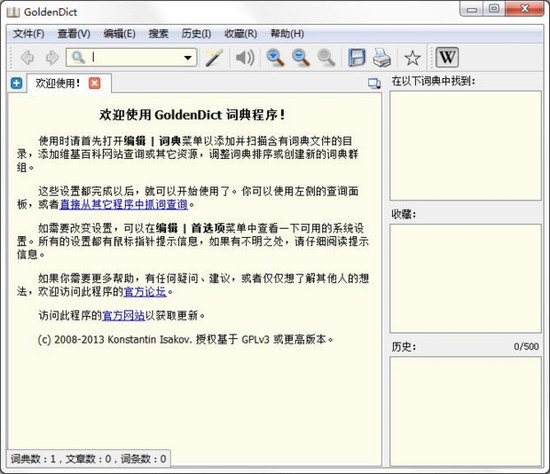Click the zoom in magnifier icon
The image size is (550, 474).
tap(275, 58)
